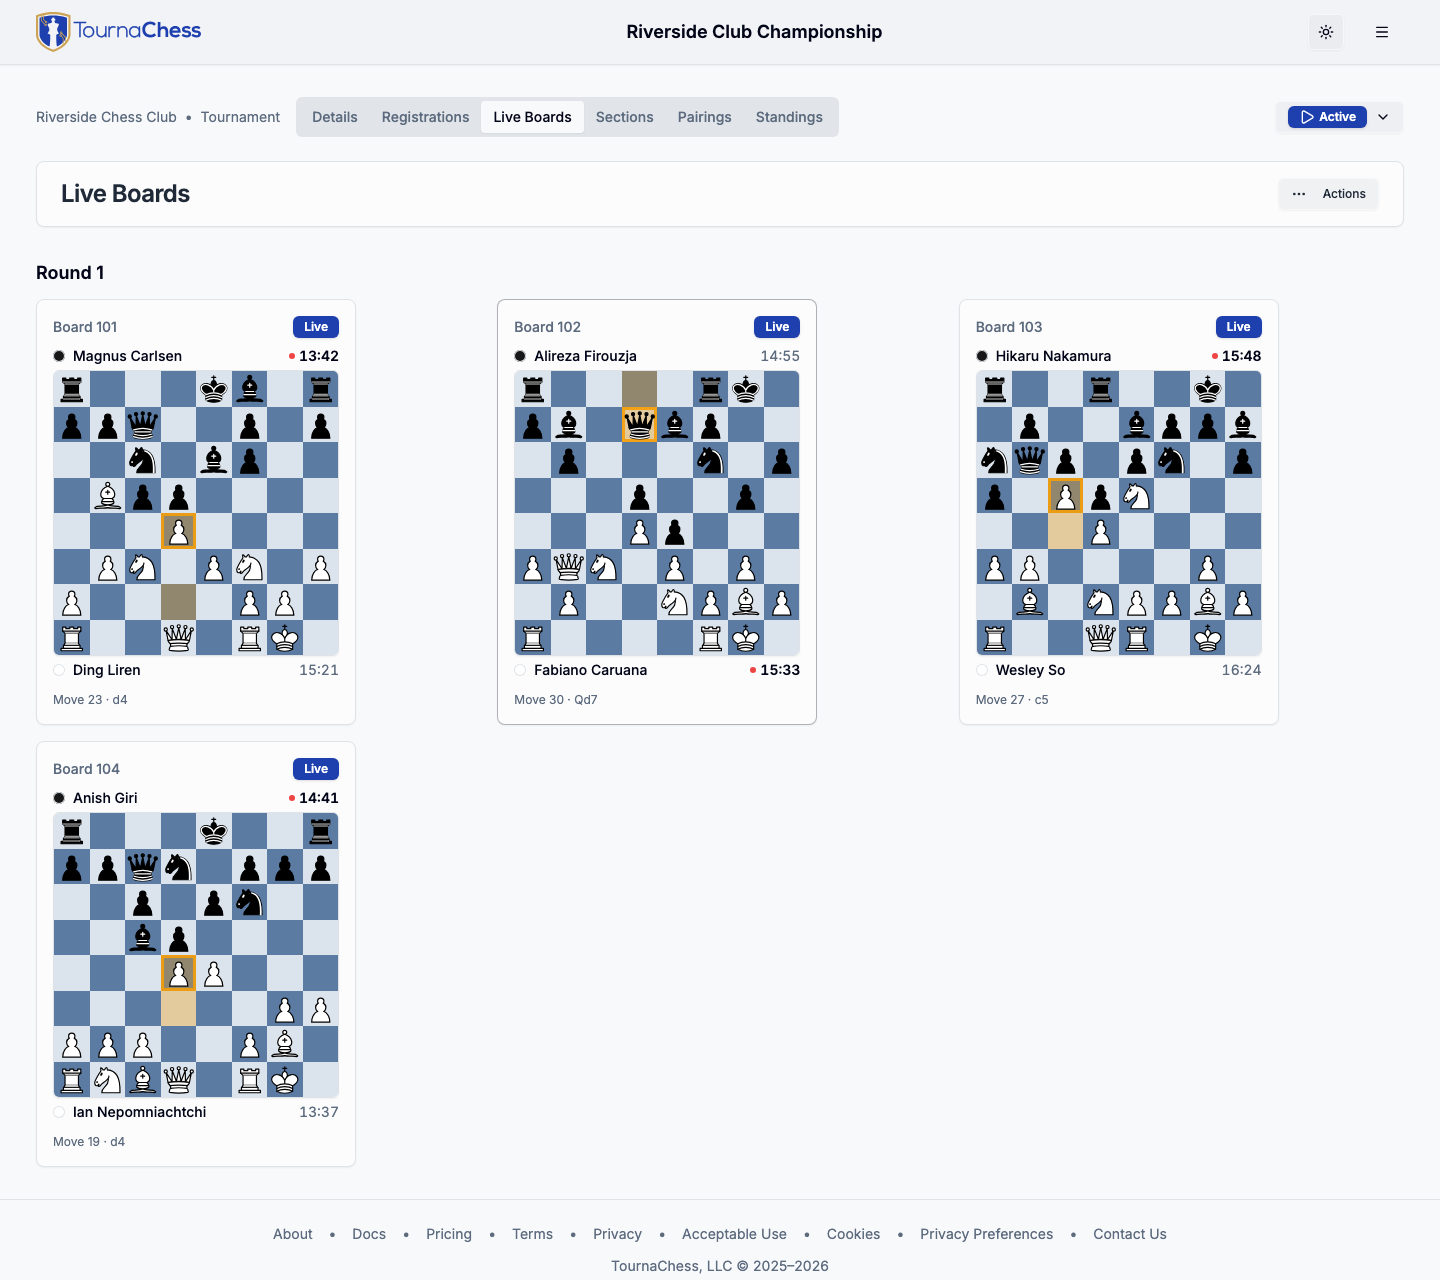Open the Actions button menu
The image size is (1440, 1280).
point(1328,194)
